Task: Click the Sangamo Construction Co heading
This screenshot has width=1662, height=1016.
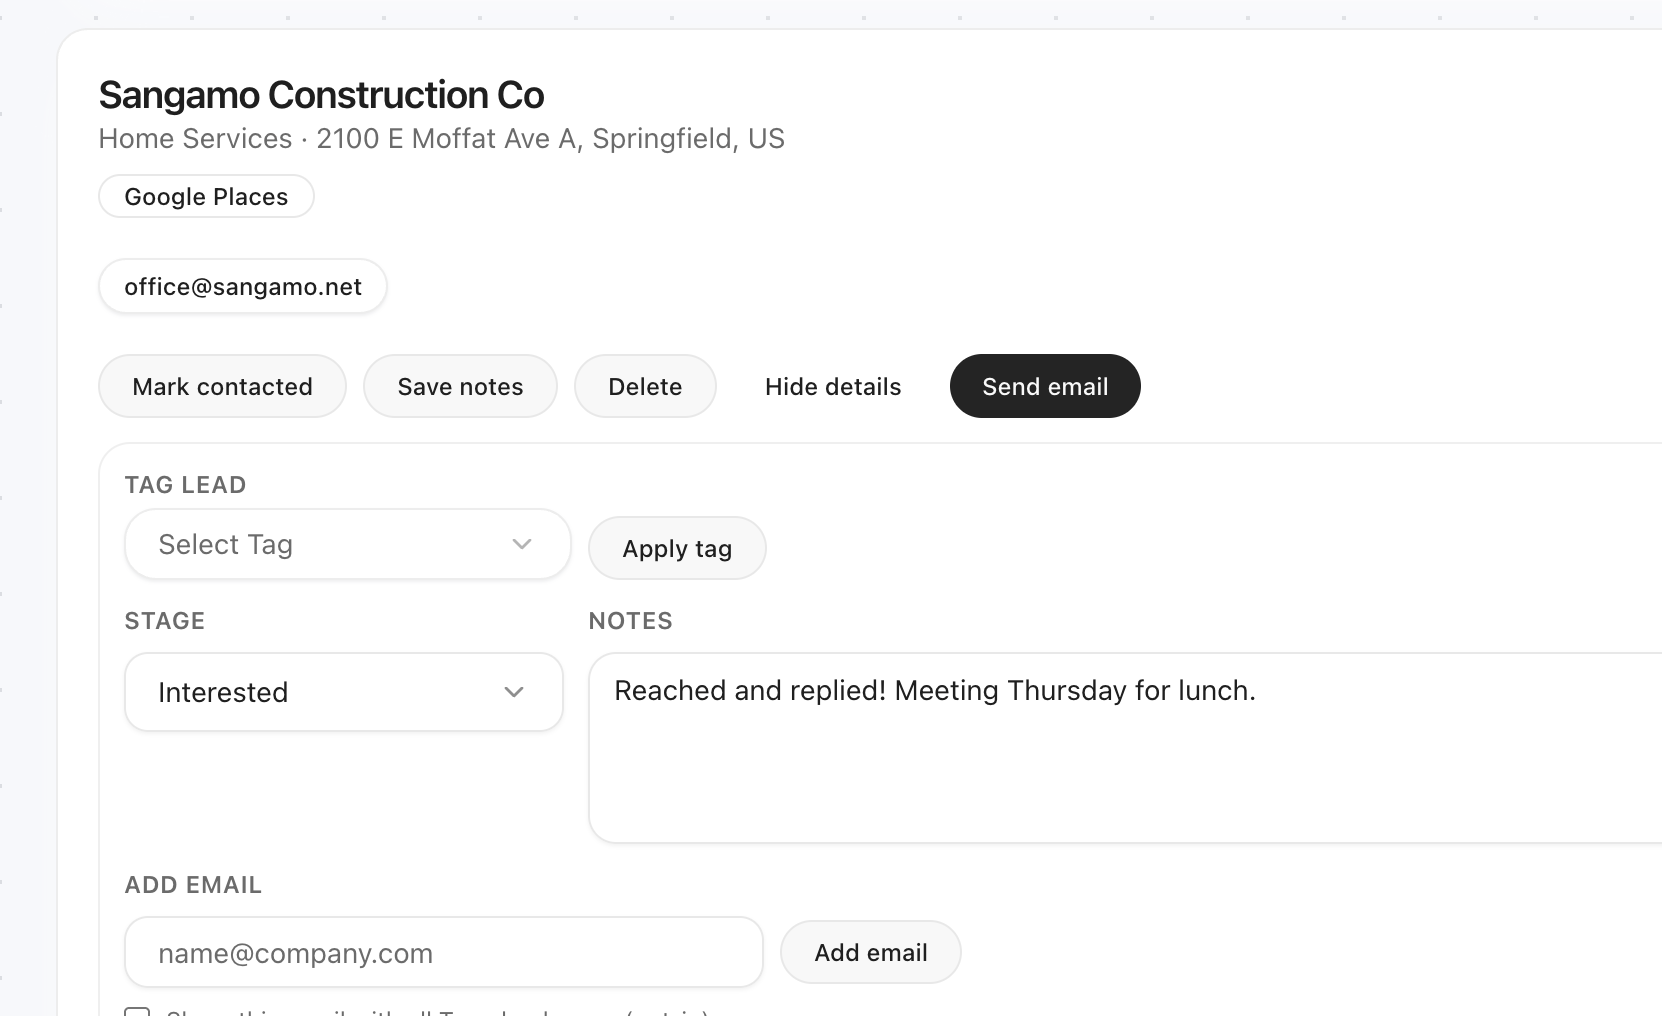Action: 321,95
